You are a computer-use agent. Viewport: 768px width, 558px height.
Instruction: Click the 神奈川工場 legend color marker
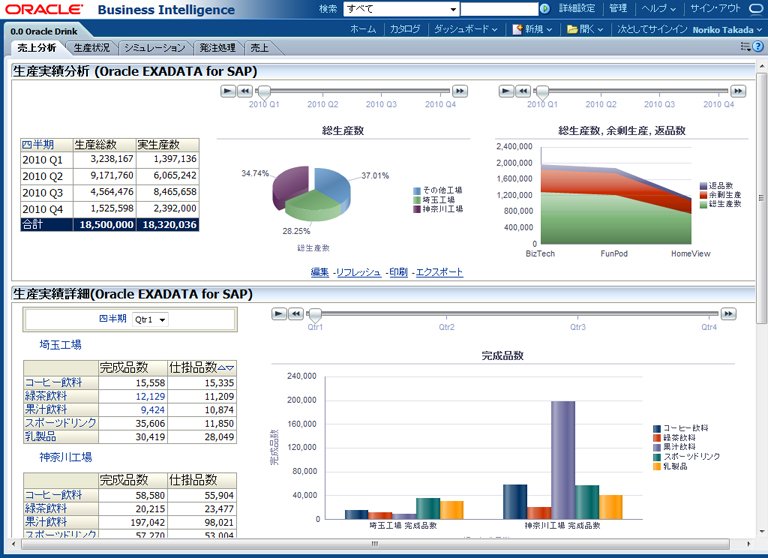tap(417, 209)
